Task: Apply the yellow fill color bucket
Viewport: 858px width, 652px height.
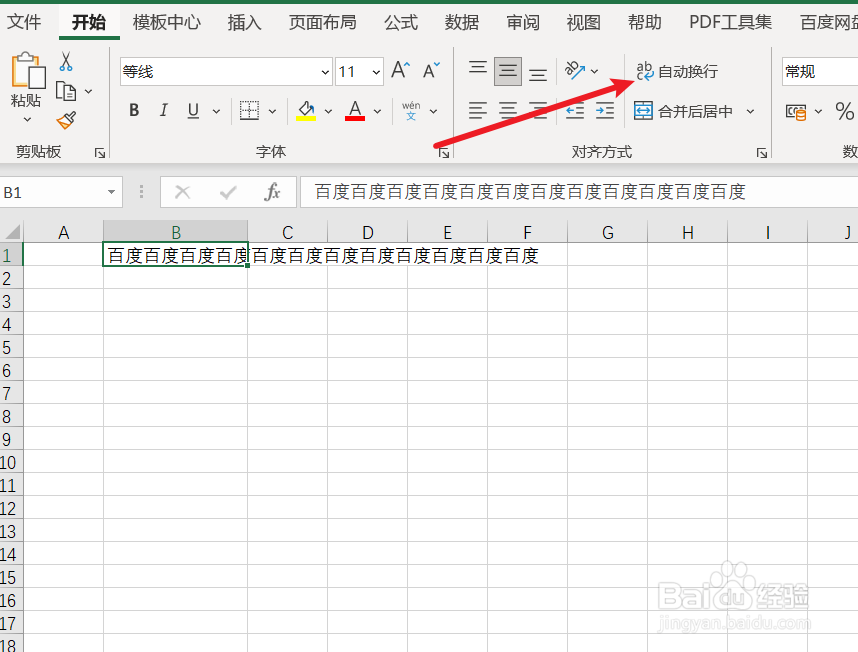Action: click(306, 111)
